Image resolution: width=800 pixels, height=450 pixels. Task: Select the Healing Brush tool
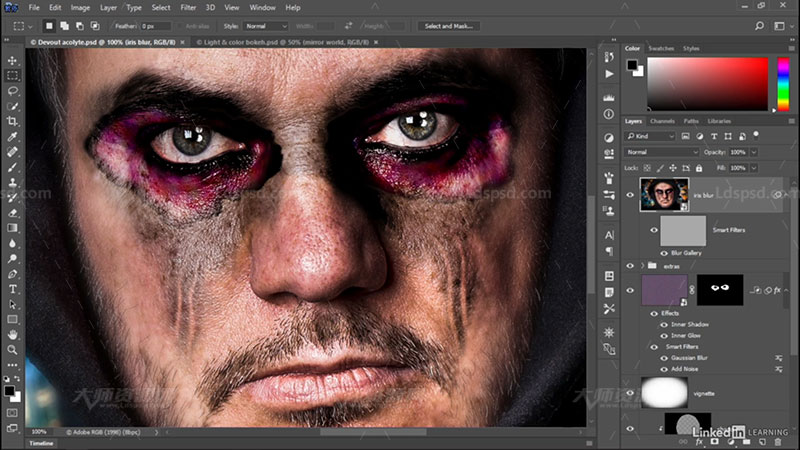[12, 152]
